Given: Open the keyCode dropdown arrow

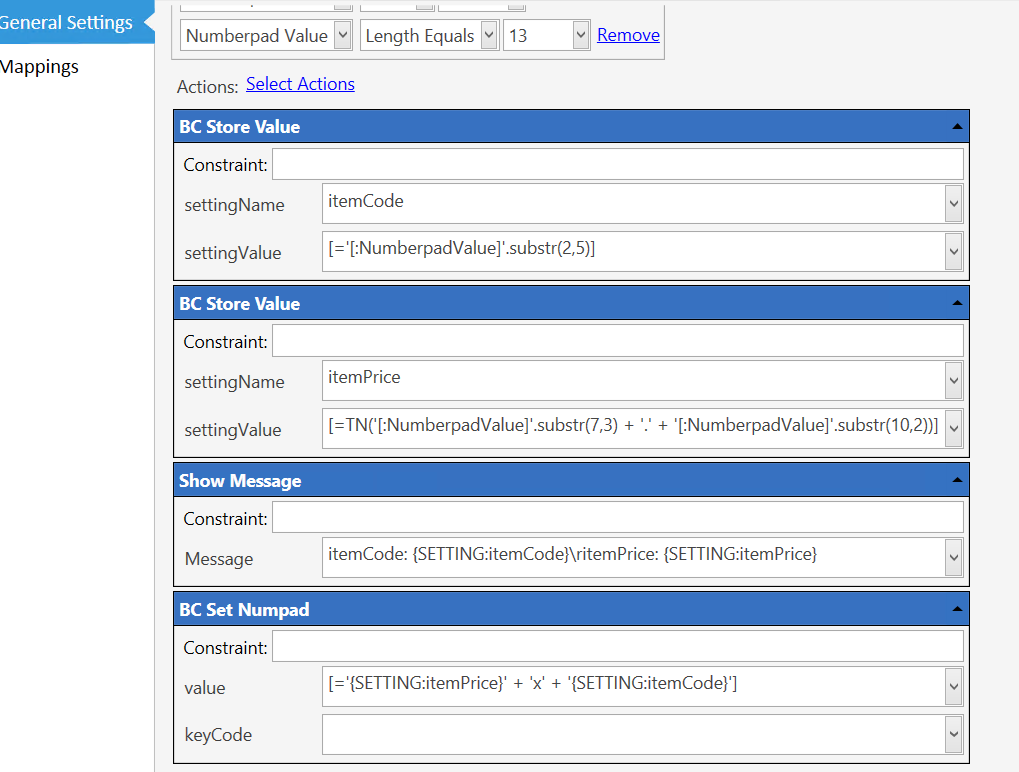Looking at the screenshot, I should (x=953, y=734).
